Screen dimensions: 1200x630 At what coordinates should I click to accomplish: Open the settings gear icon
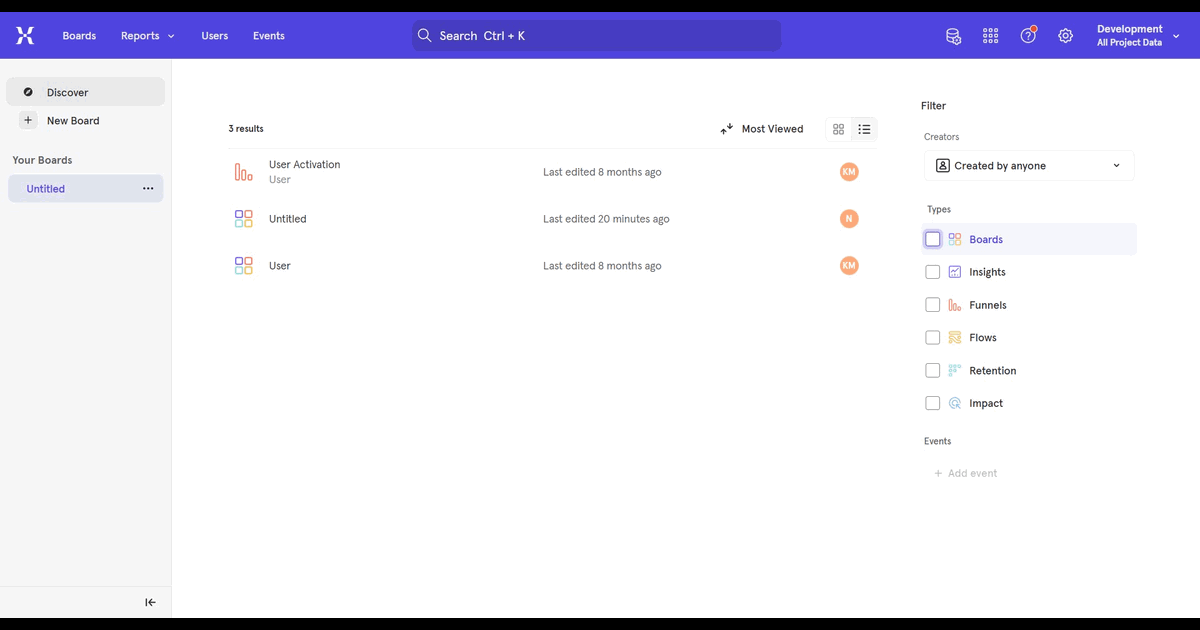[1066, 36]
